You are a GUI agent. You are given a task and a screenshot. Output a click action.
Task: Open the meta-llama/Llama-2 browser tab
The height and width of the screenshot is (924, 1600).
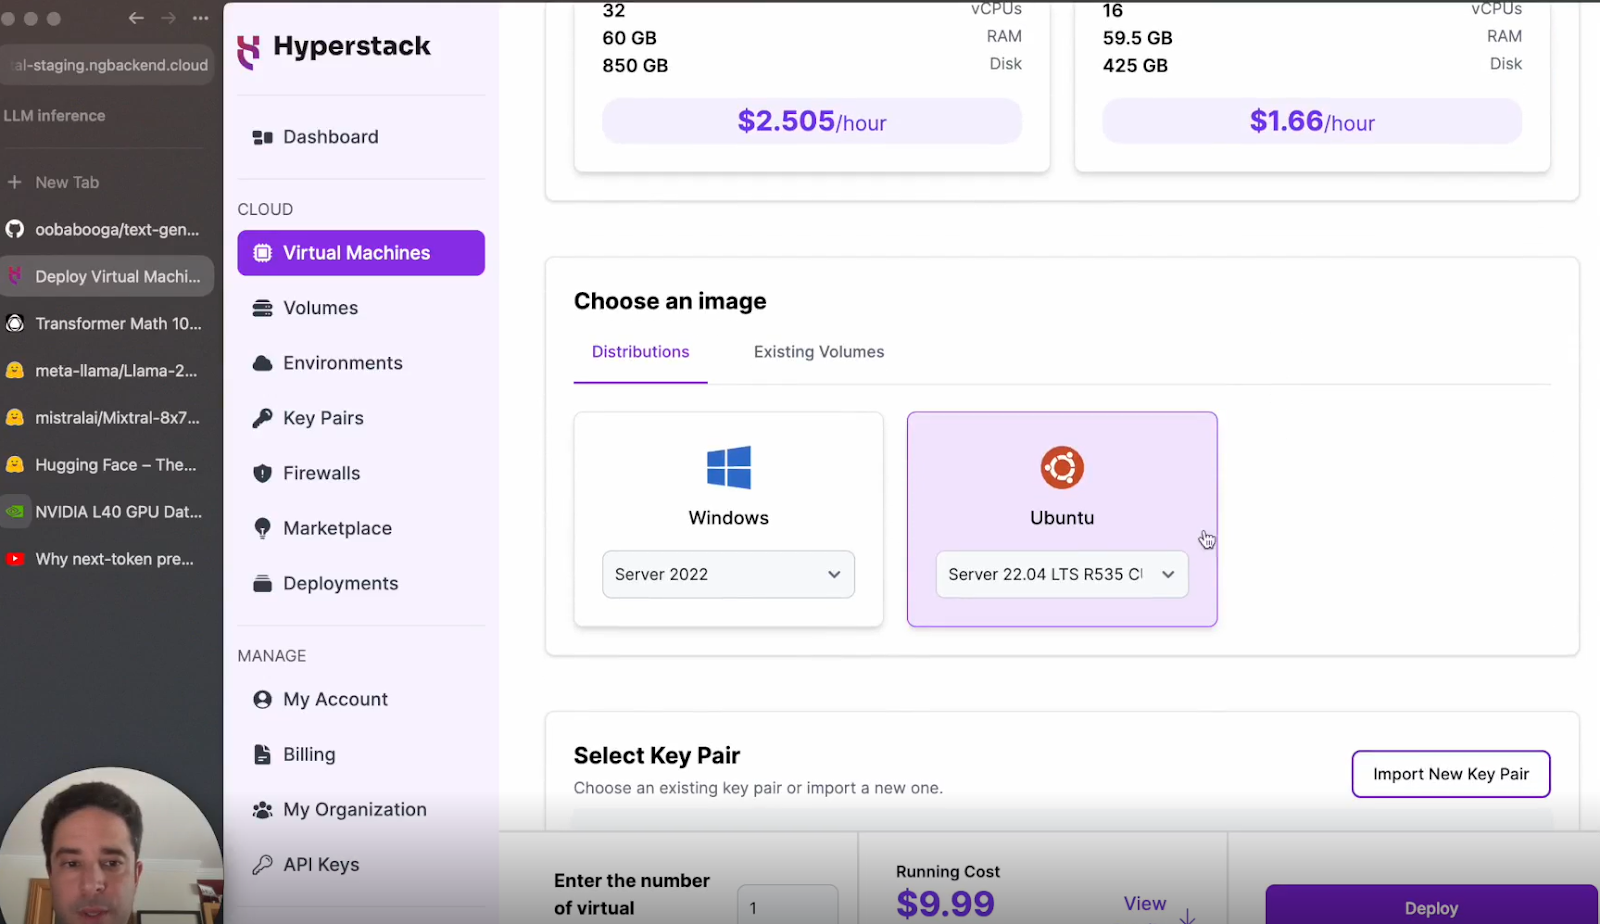(107, 370)
